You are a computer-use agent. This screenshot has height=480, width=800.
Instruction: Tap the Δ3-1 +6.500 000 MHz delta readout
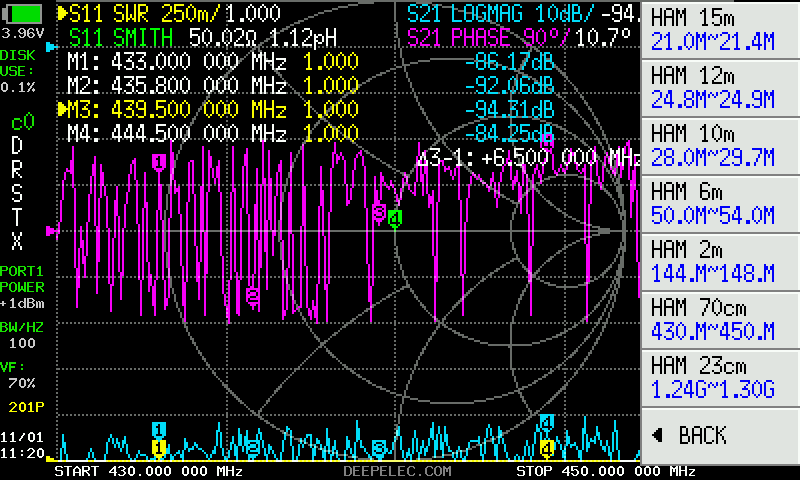click(529, 158)
